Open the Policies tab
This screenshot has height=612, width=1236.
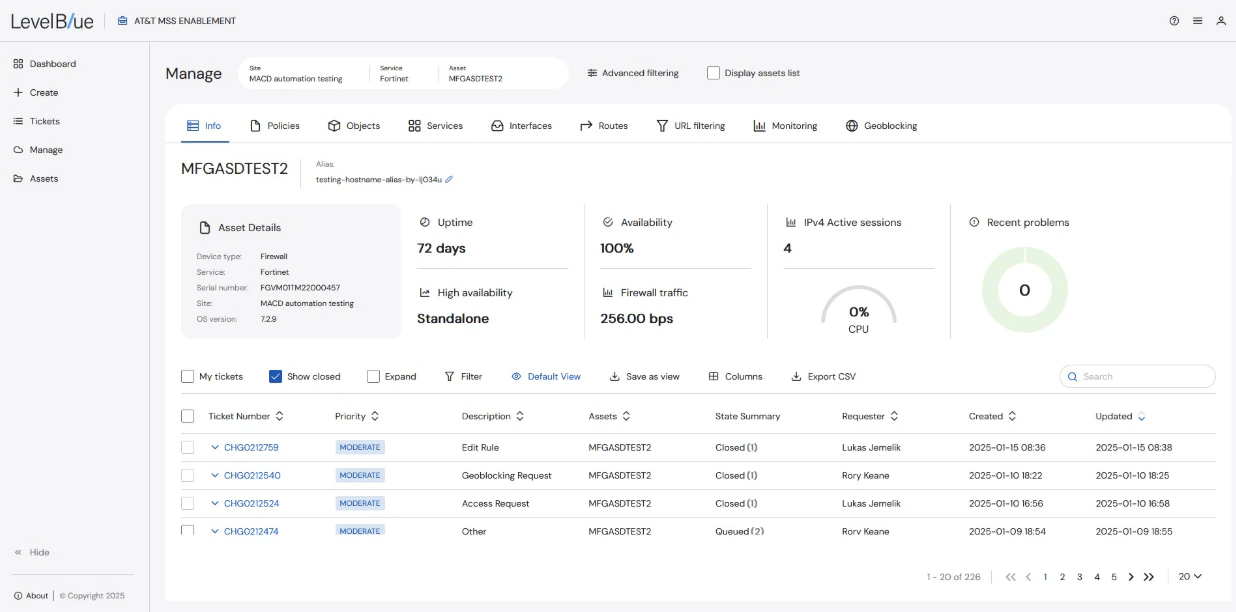[x=275, y=126]
